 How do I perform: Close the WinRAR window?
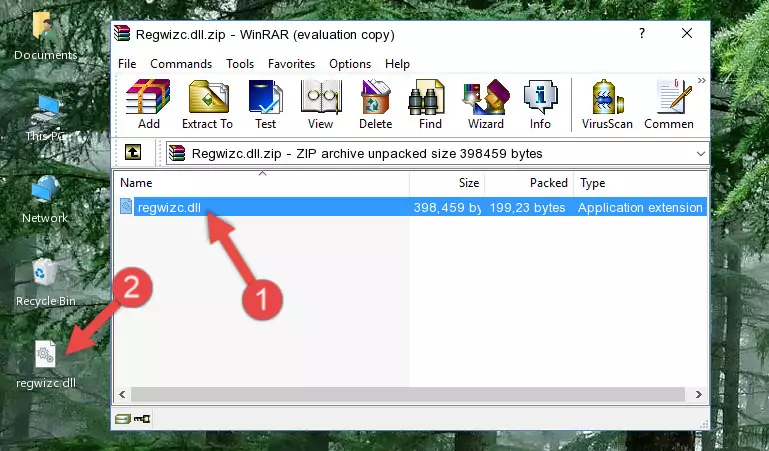(x=687, y=33)
